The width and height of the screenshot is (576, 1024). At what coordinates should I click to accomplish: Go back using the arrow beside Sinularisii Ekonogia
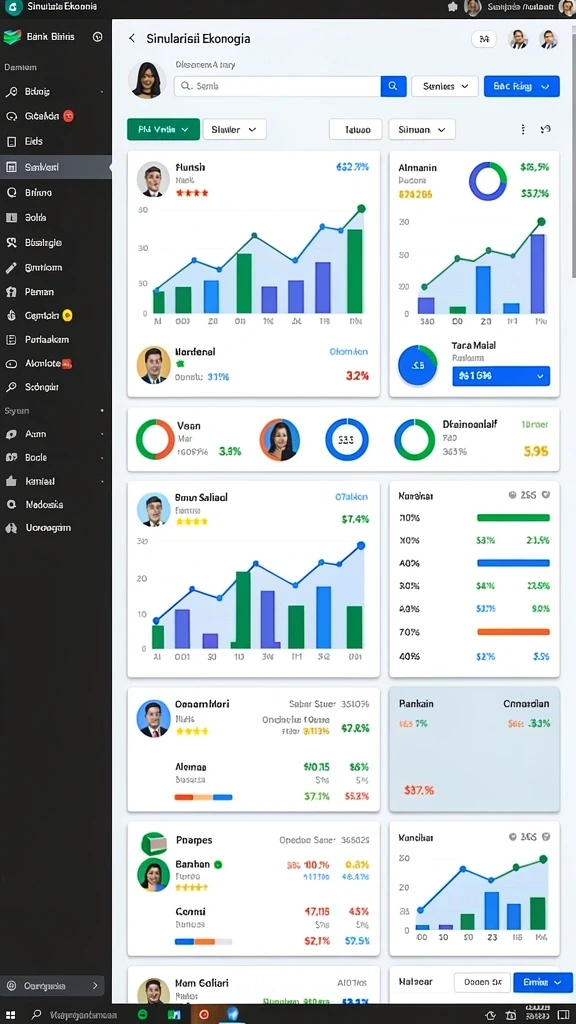pos(132,39)
